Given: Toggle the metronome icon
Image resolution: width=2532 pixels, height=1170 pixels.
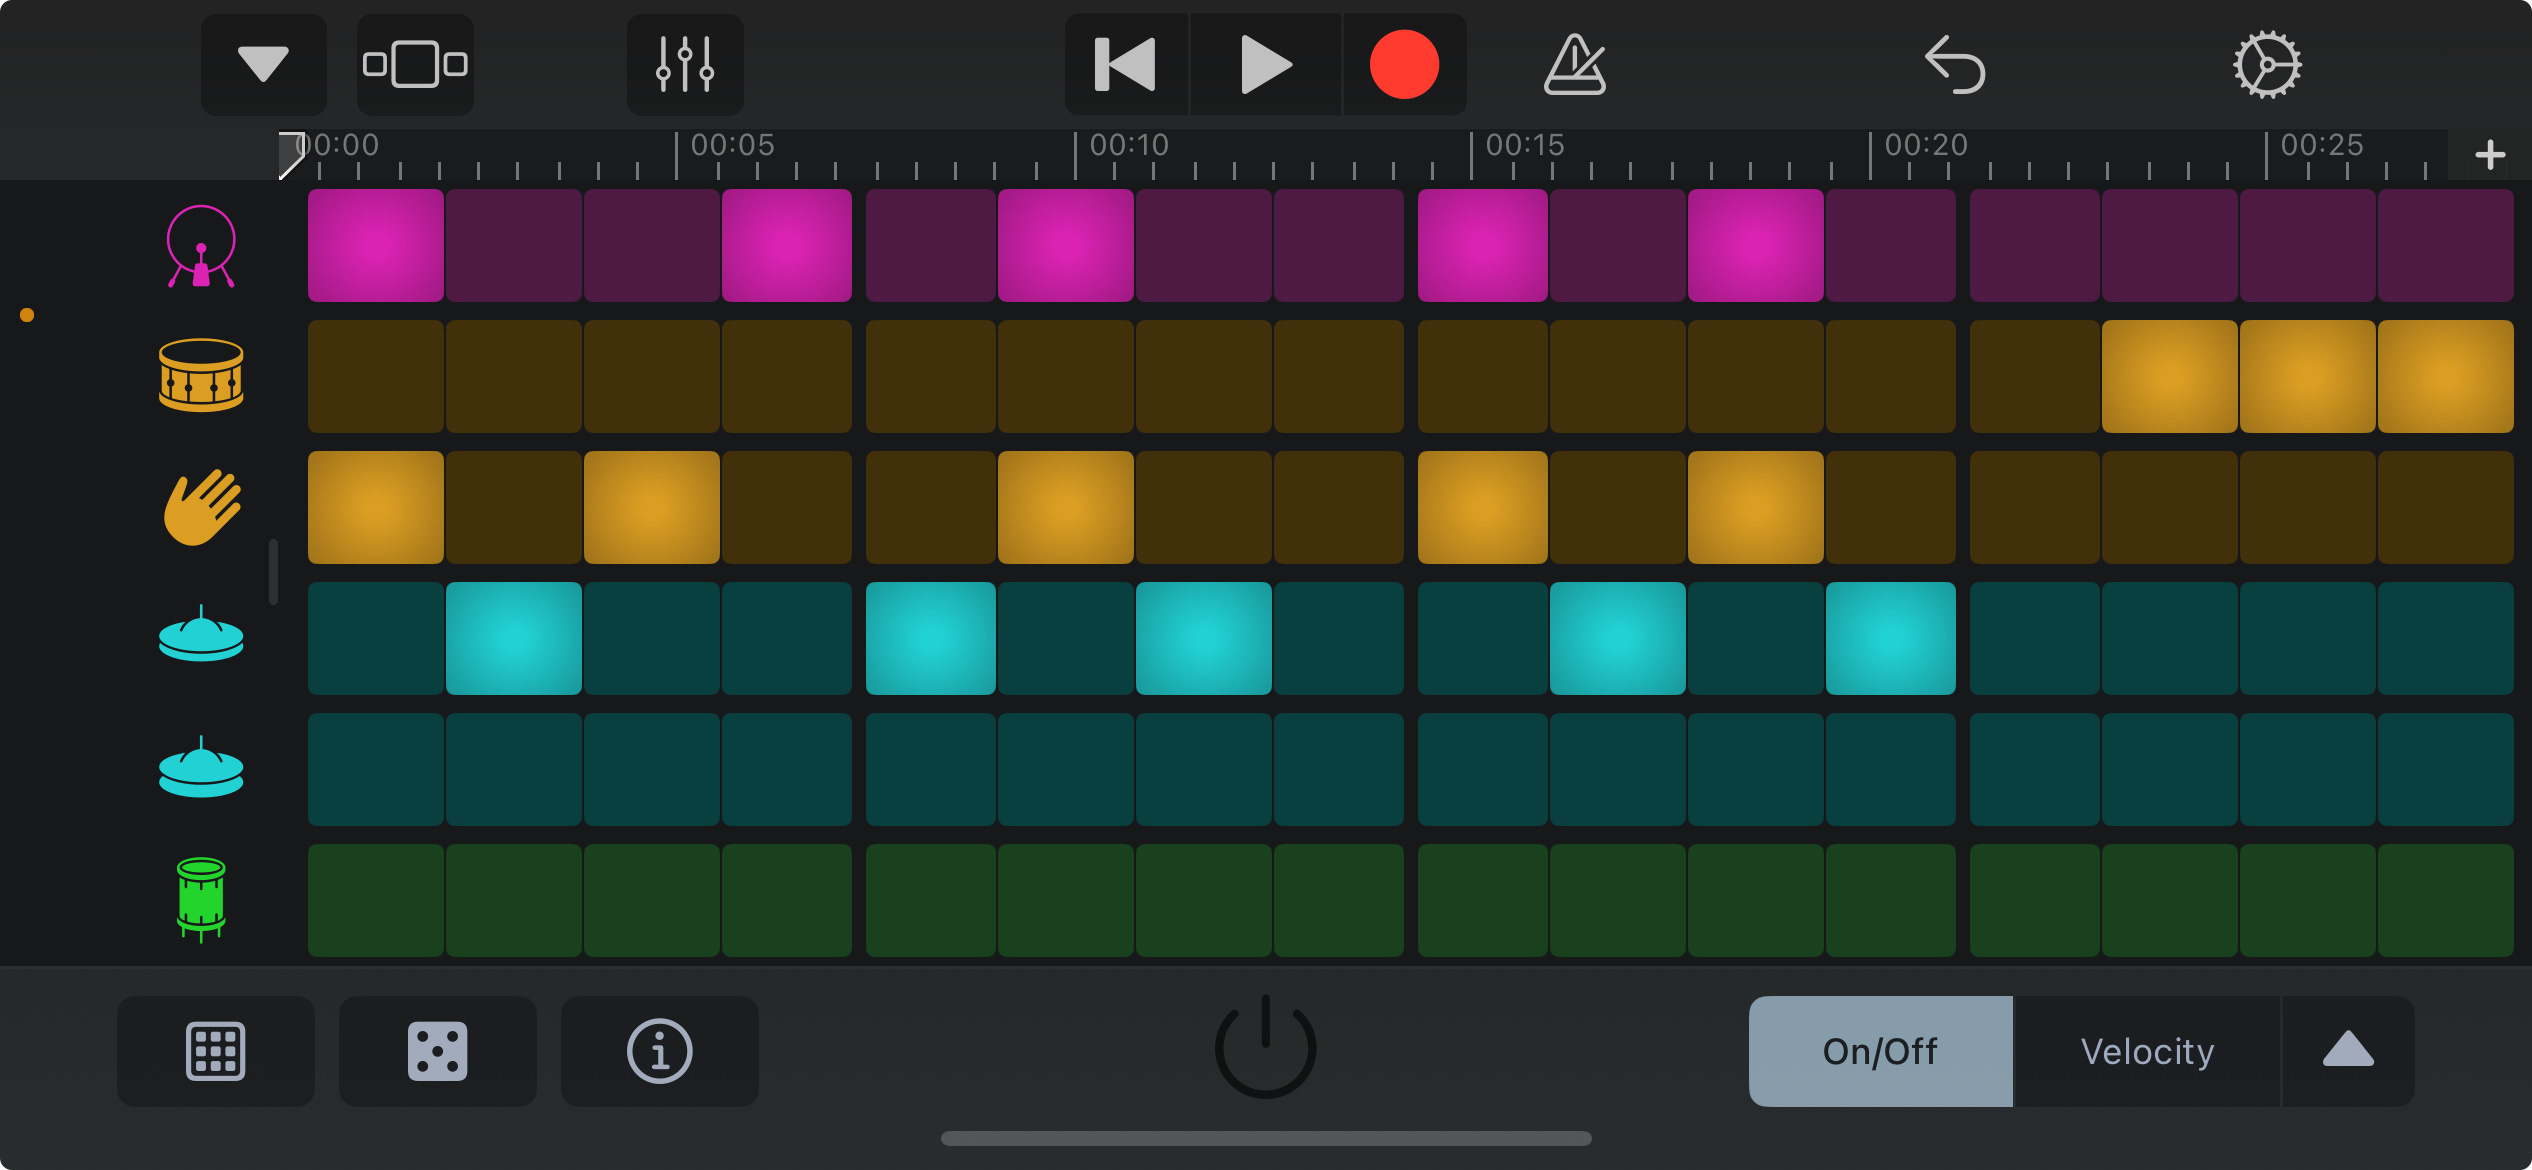Looking at the screenshot, I should (1574, 65).
